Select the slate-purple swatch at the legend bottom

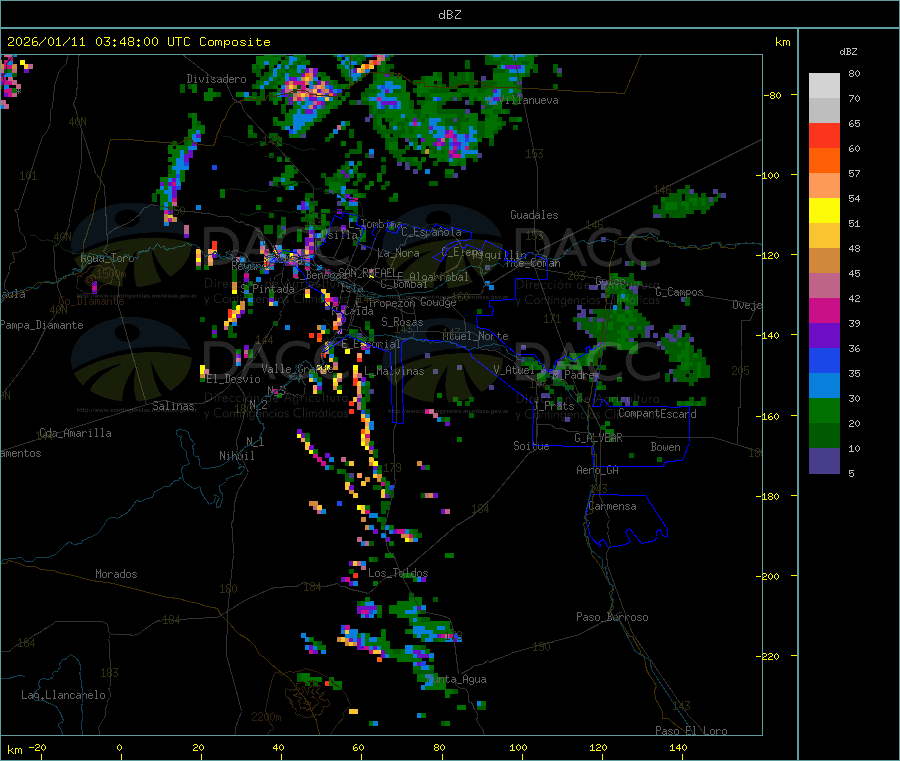pos(824,461)
